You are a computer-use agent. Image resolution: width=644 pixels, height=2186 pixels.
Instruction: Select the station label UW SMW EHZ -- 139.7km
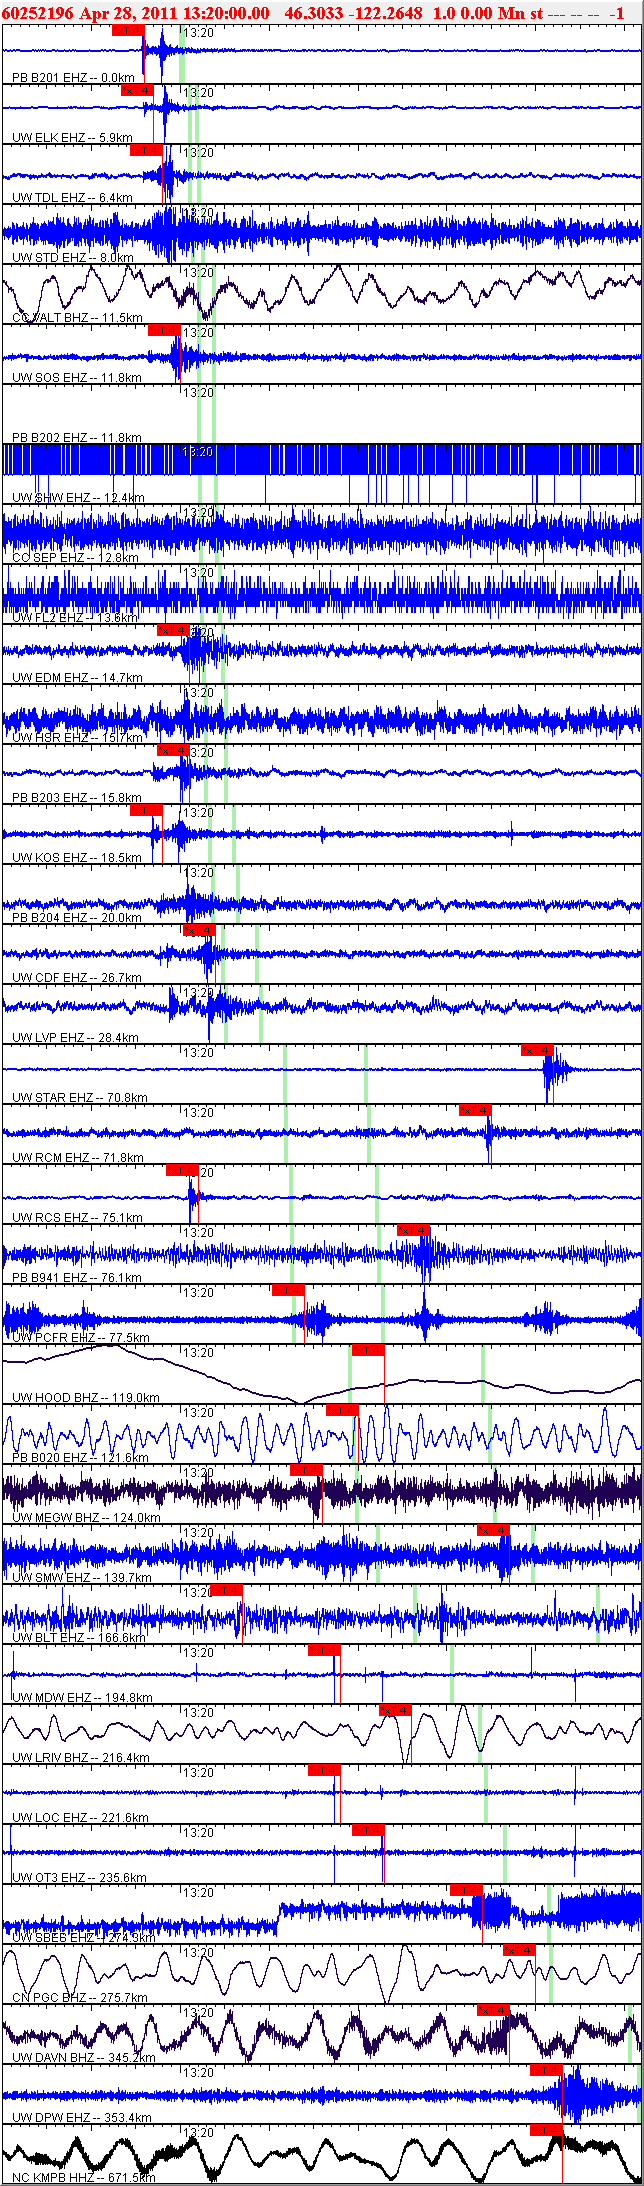[81, 1578]
